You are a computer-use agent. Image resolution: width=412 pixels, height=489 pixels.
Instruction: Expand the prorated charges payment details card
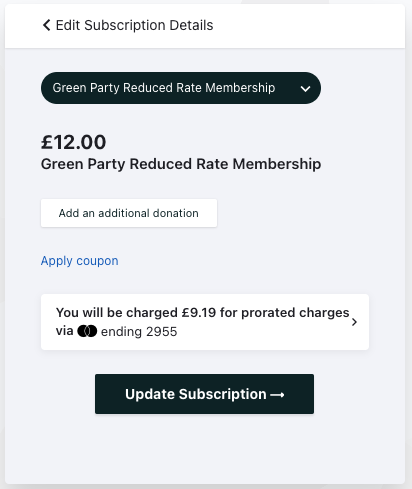coord(205,322)
